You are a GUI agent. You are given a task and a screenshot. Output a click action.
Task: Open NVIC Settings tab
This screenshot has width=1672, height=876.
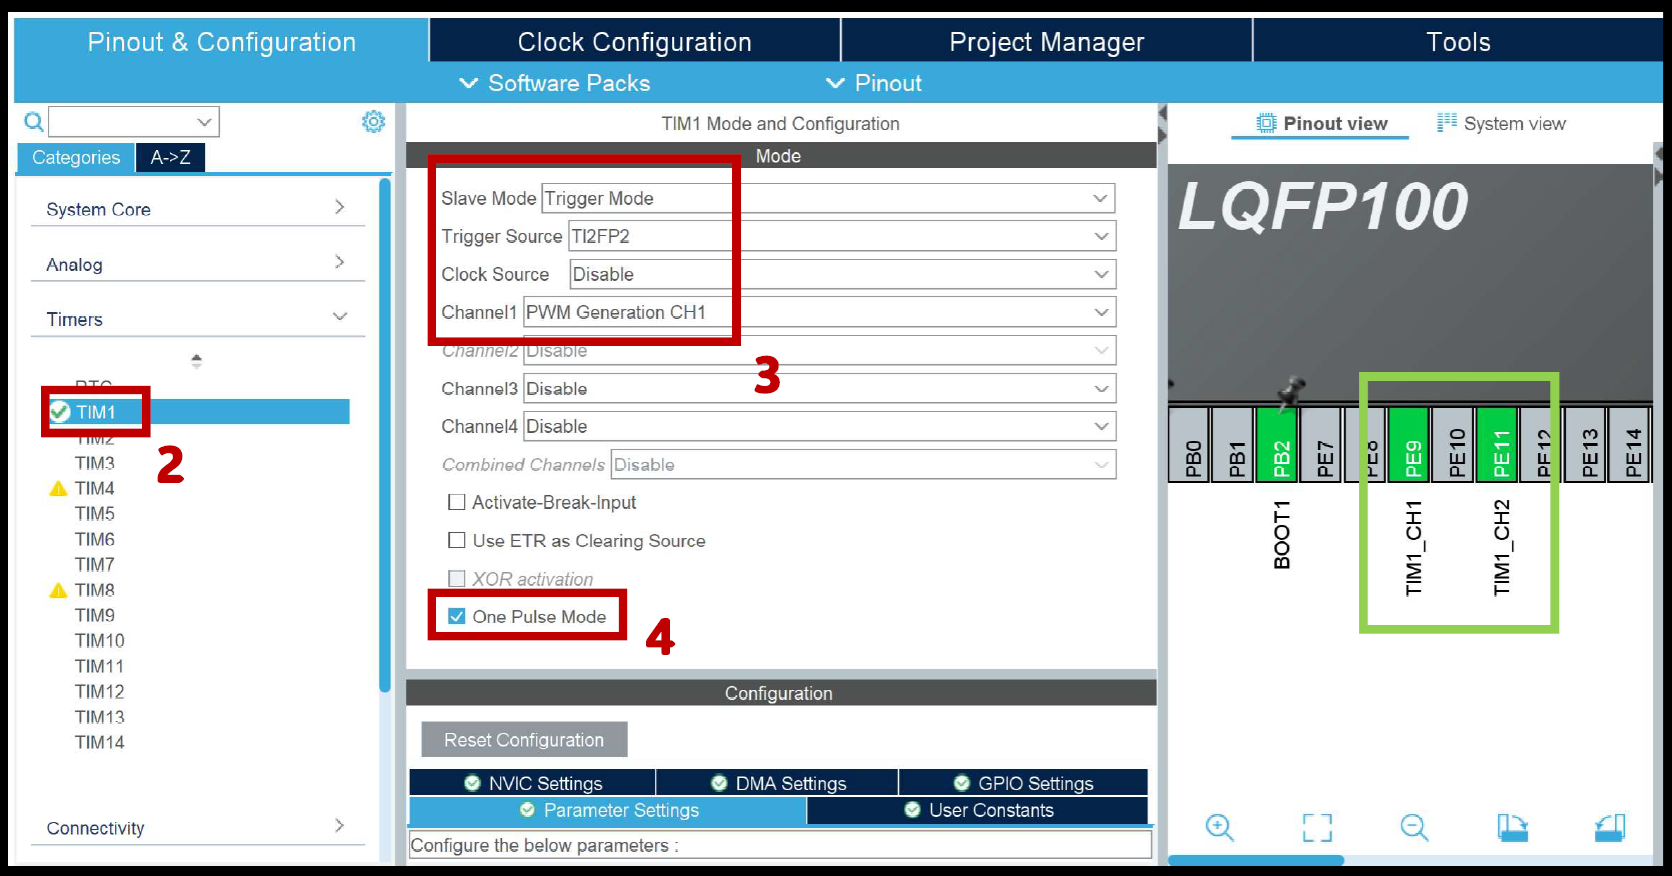[532, 783]
